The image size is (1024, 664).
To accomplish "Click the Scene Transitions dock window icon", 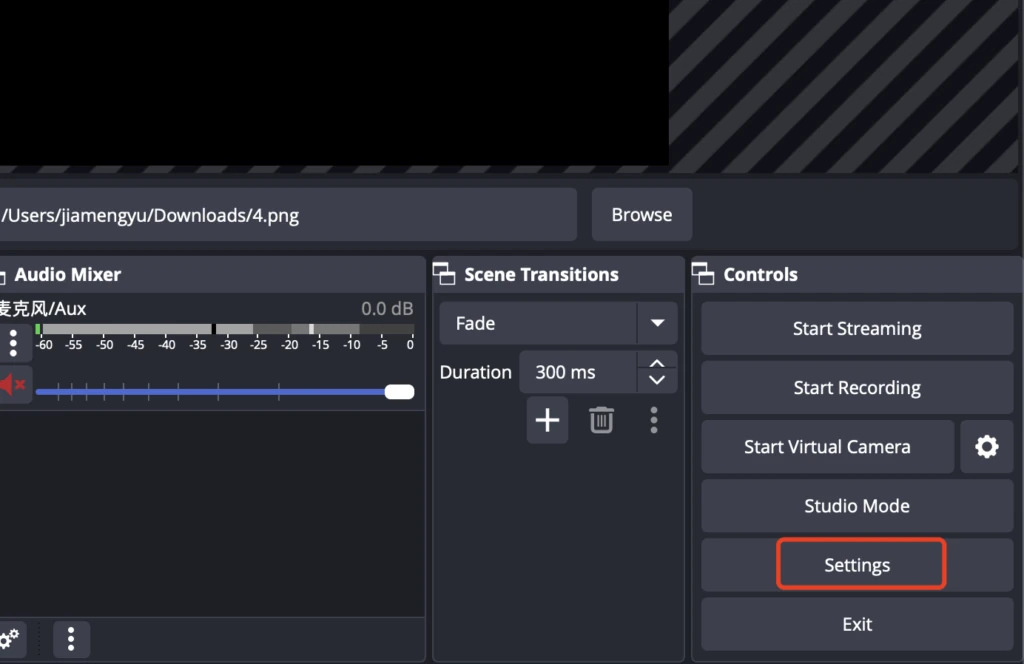I will click(445, 275).
